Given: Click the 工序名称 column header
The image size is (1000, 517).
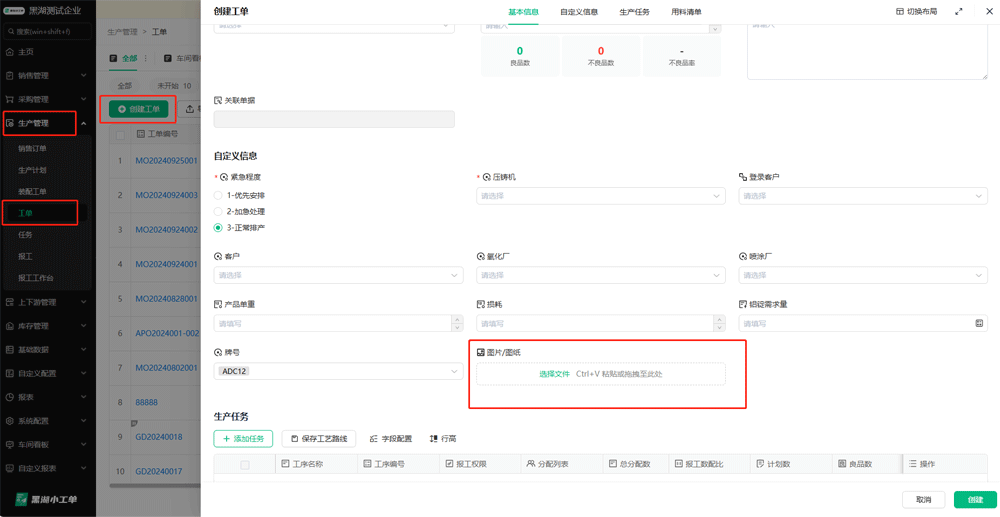Looking at the screenshot, I should tap(302, 464).
